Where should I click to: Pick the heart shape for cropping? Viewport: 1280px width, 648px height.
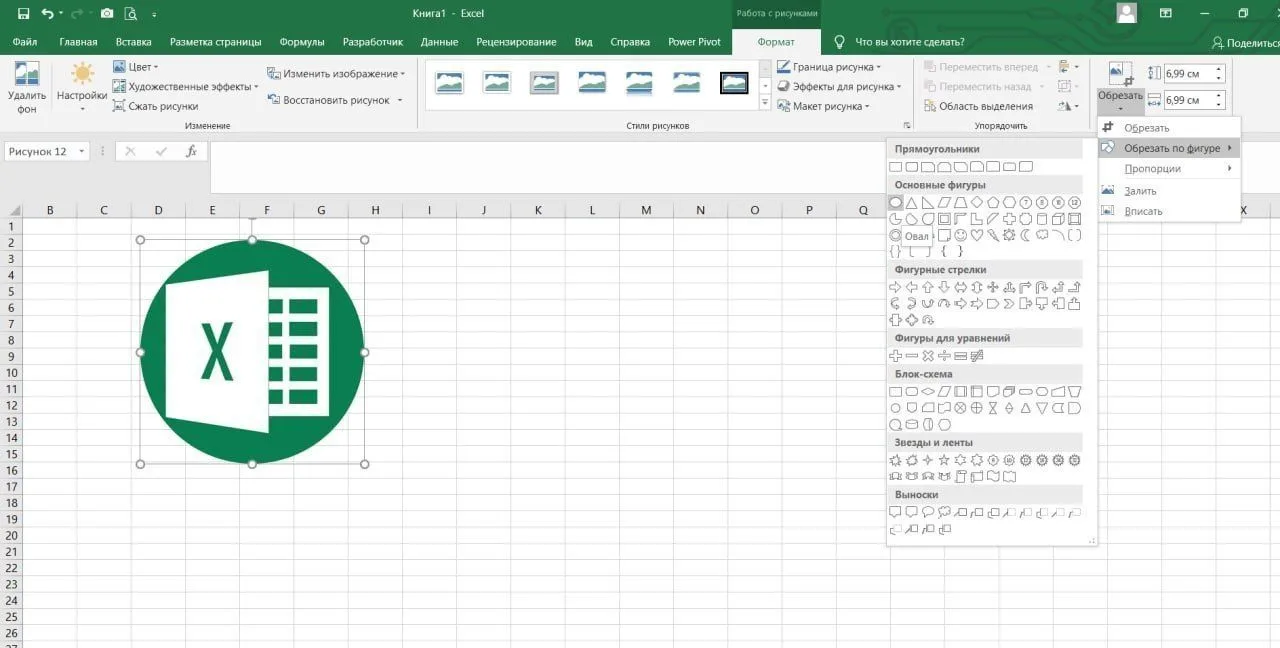976,236
